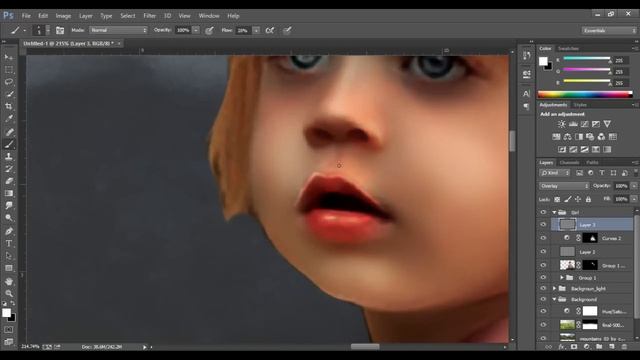The width and height of the screenshot is (640, 360).
Task: Open the Image menu
Action: (x=63, y=16)
